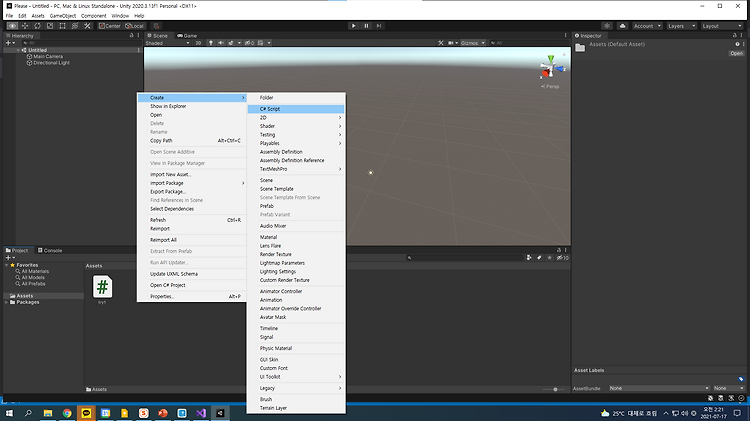This screenshot has height=421, width=750.
Task: Open Visual Studio from taskbar
Action: click(x=201, y=413)
